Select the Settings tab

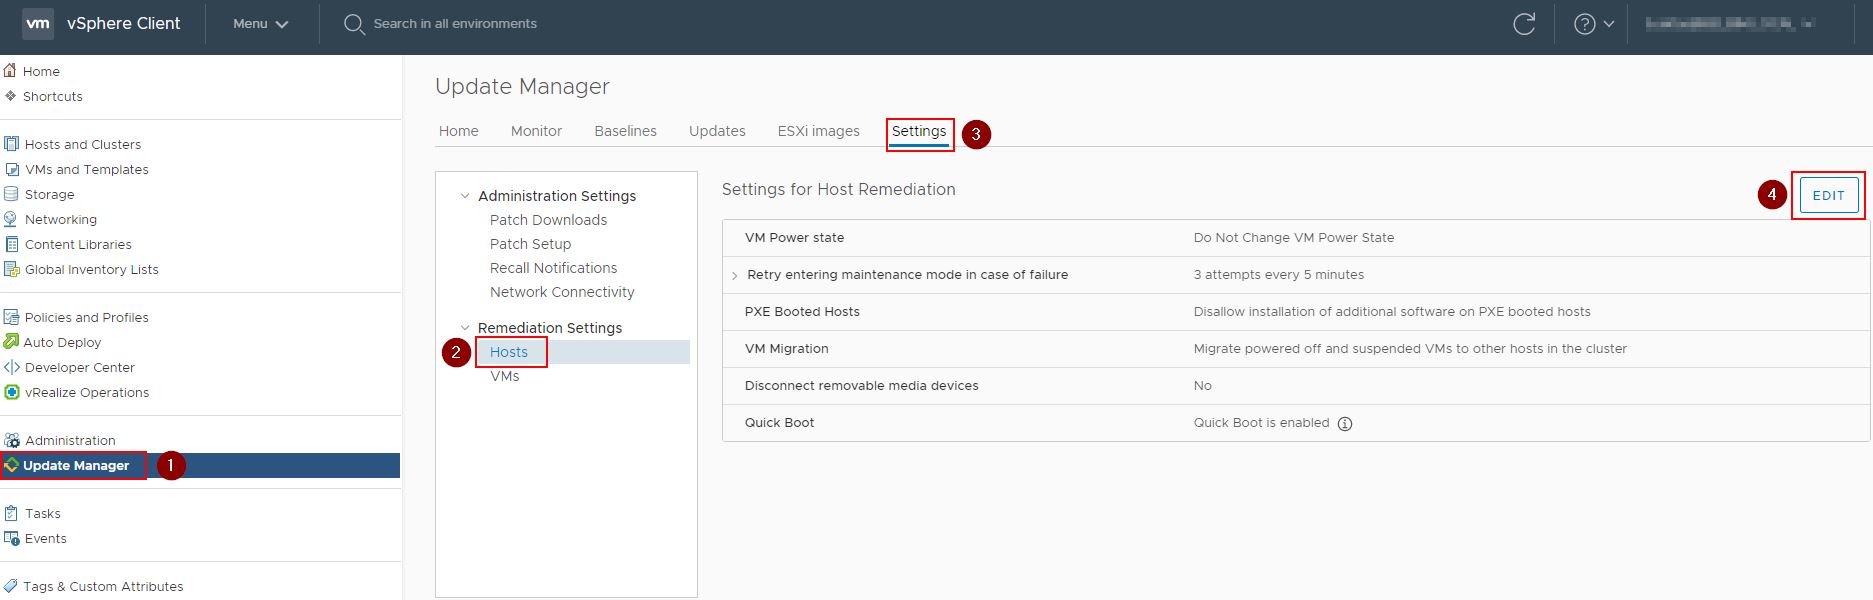(x=919, y=131)
